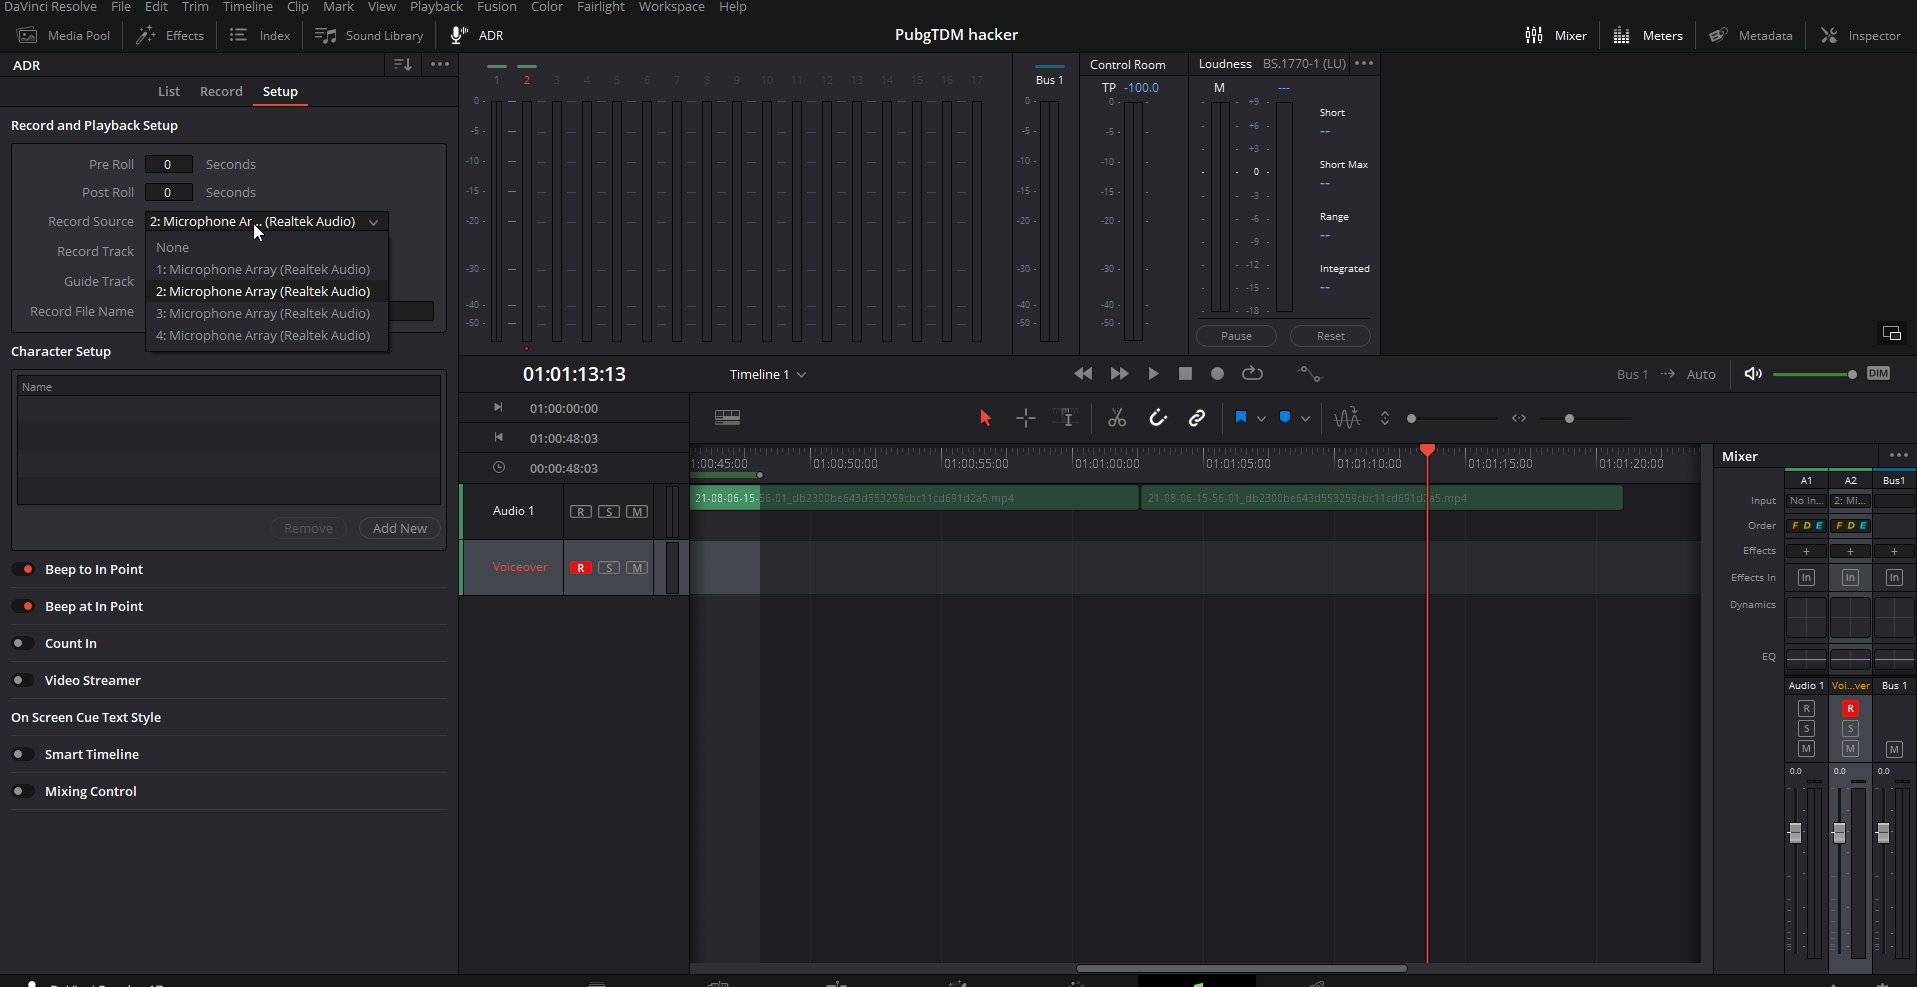Open the Inspector panel
This screenshot has height=987, width=1917.
[1861, 35]
